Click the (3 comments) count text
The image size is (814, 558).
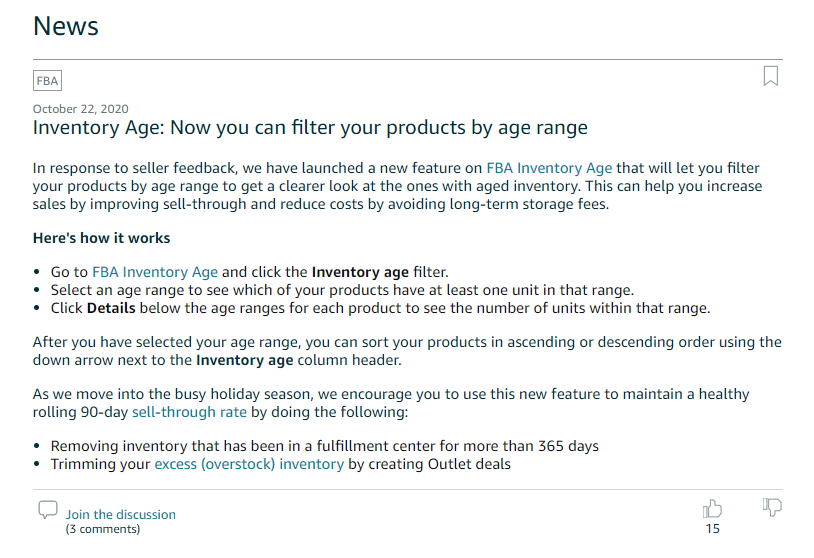(x=103, y=529)
